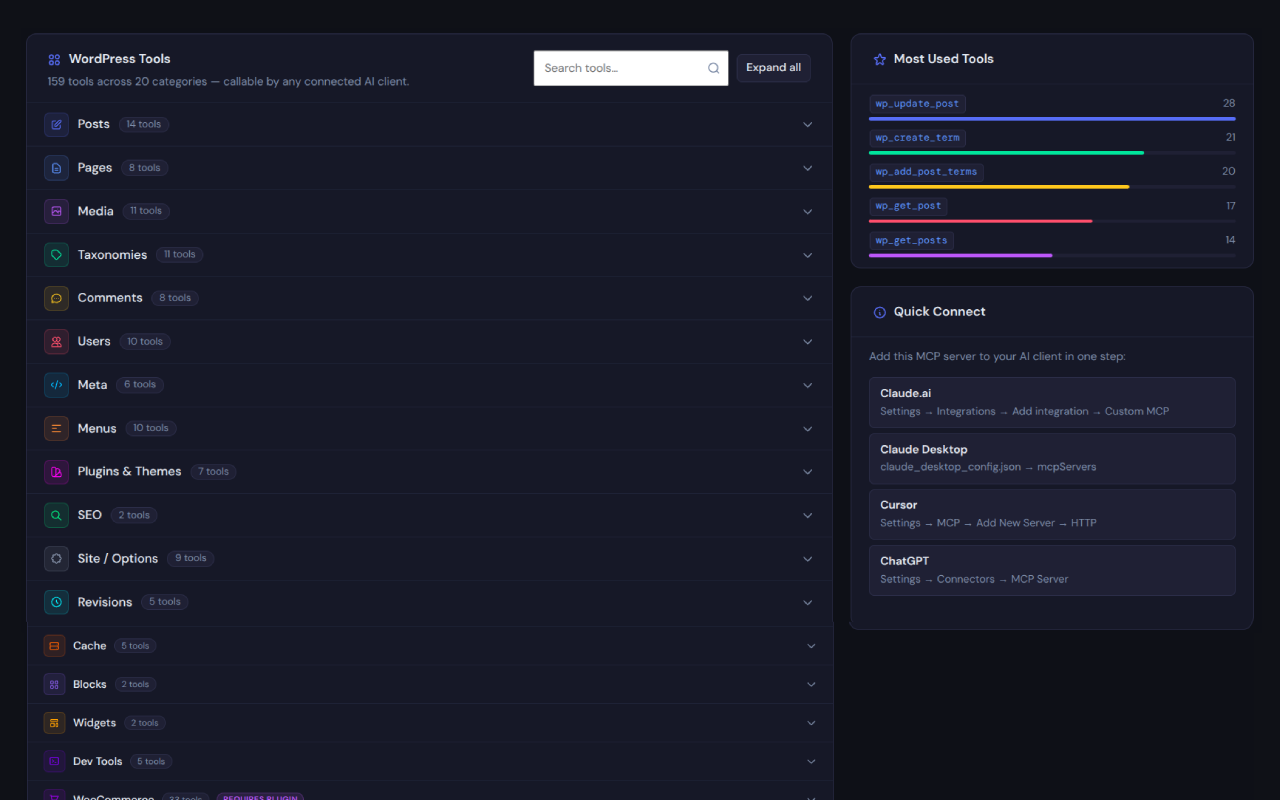Click the SEO magnifier icon
The width and height of the screenshot is (1280, 800).
tap(56, 515)
